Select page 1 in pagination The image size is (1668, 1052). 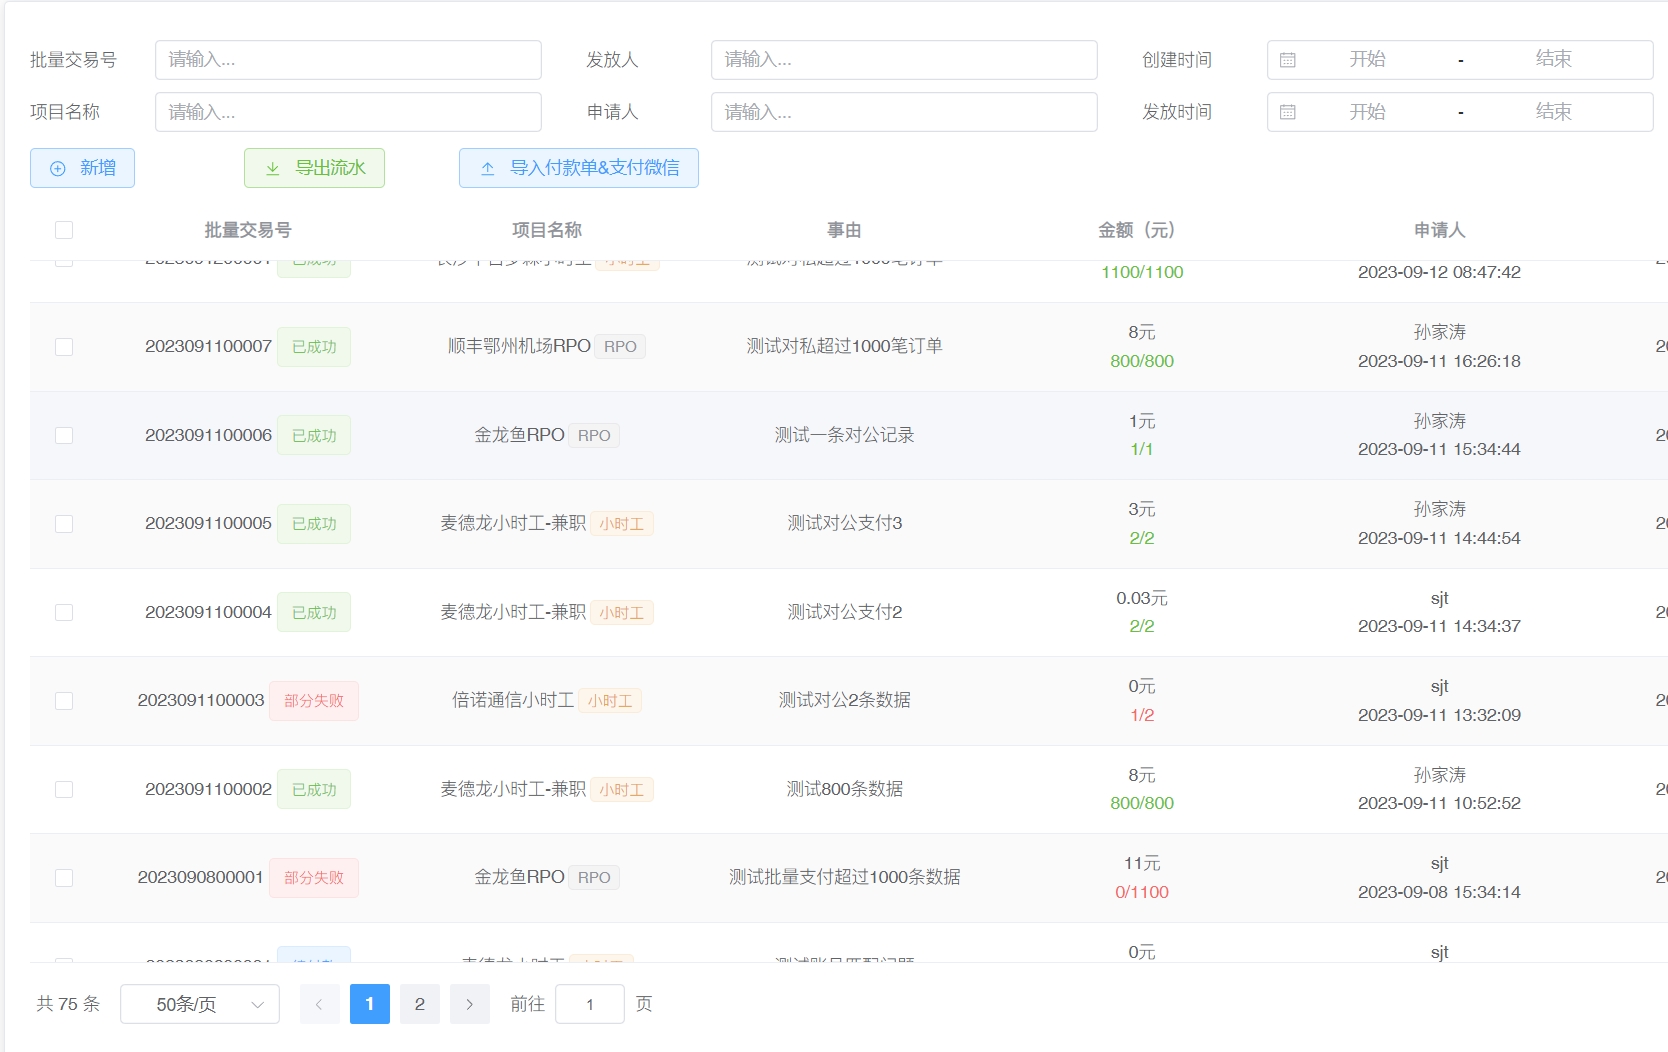[x=369, y=1004]
